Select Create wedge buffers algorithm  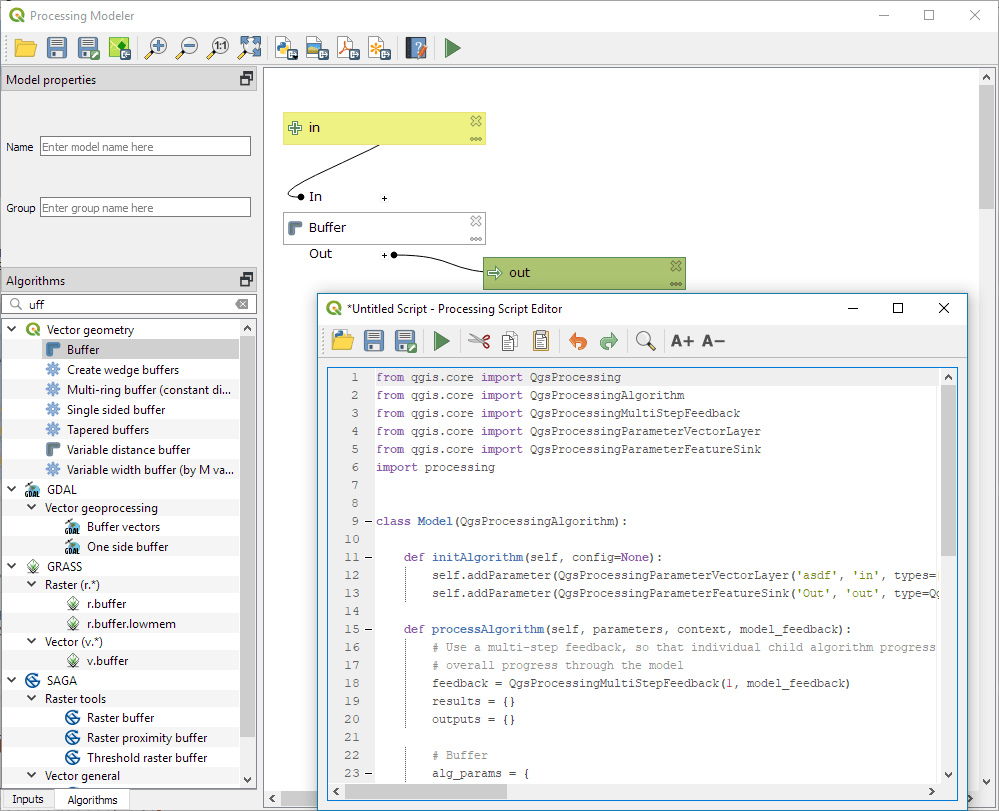click(x=123, y=370)
